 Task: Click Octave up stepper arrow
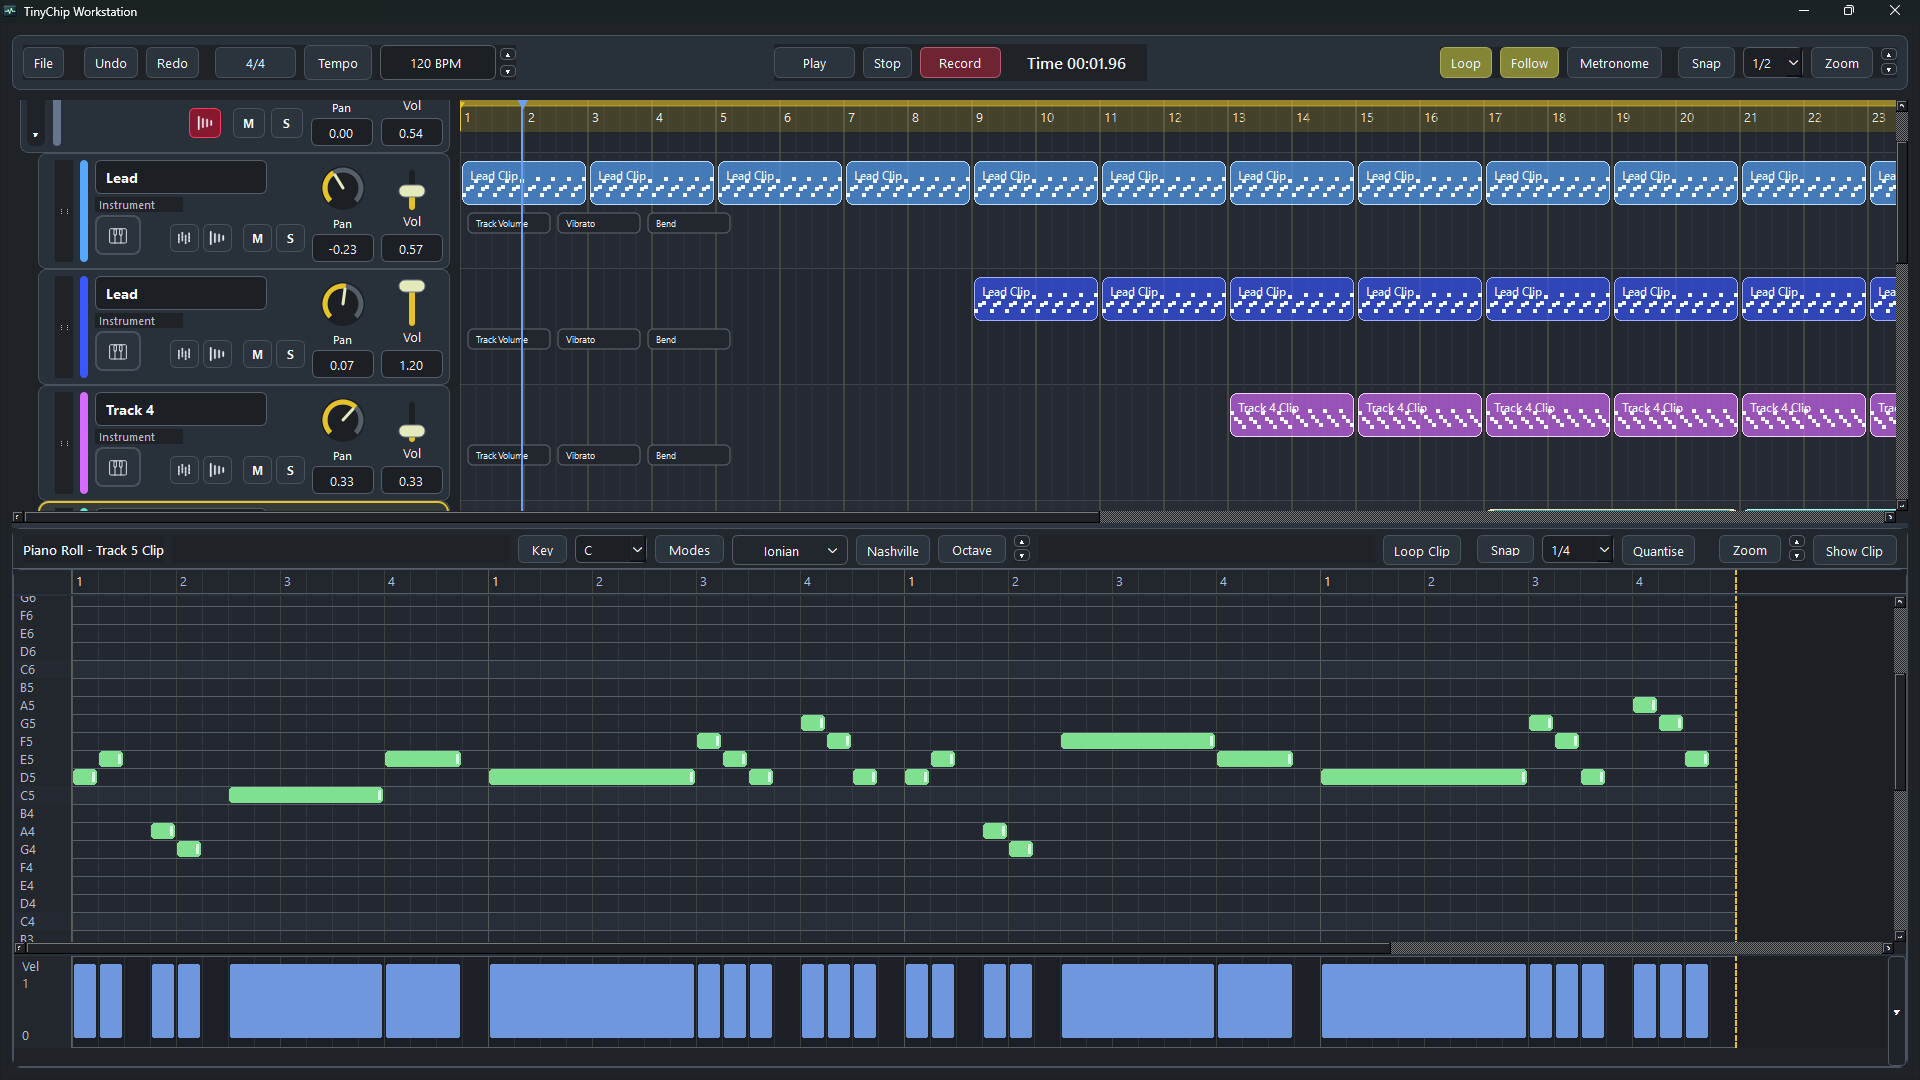[1021, 543]
